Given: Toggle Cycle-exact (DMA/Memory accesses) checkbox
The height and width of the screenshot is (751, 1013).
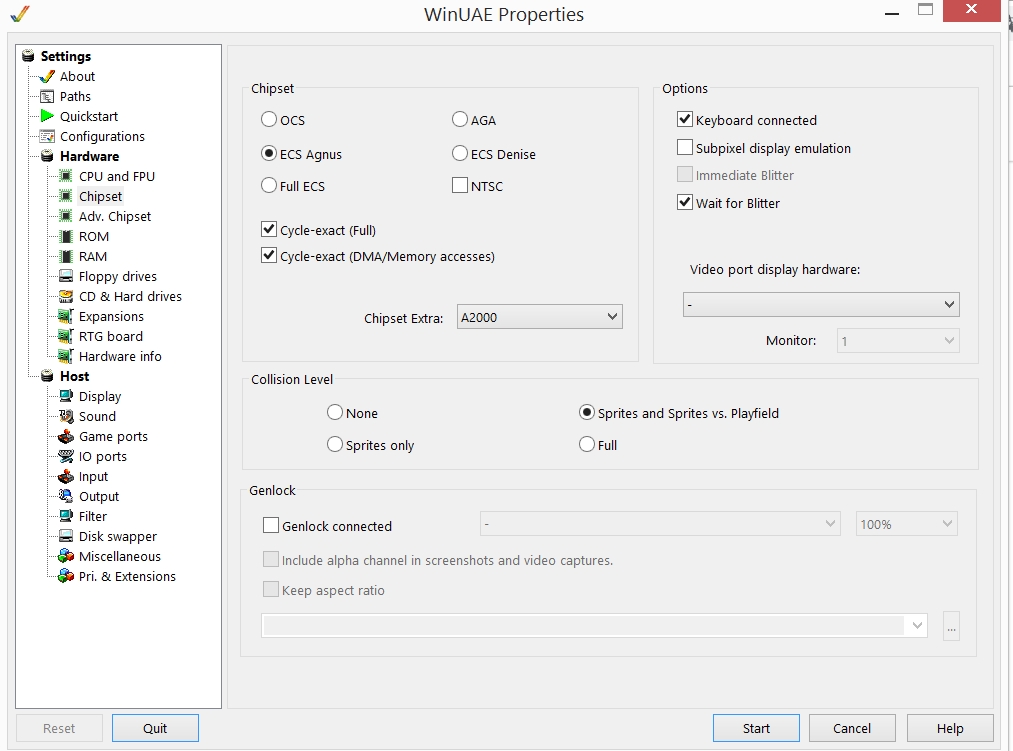Looking at the screenshot, I should pyautogui.click(x=269, y=255).
